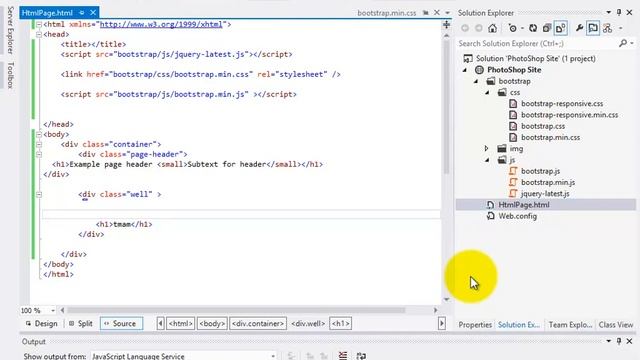The image size is (640, 360).
Task: Collapse the css folder
Action: tap(487, 93)
